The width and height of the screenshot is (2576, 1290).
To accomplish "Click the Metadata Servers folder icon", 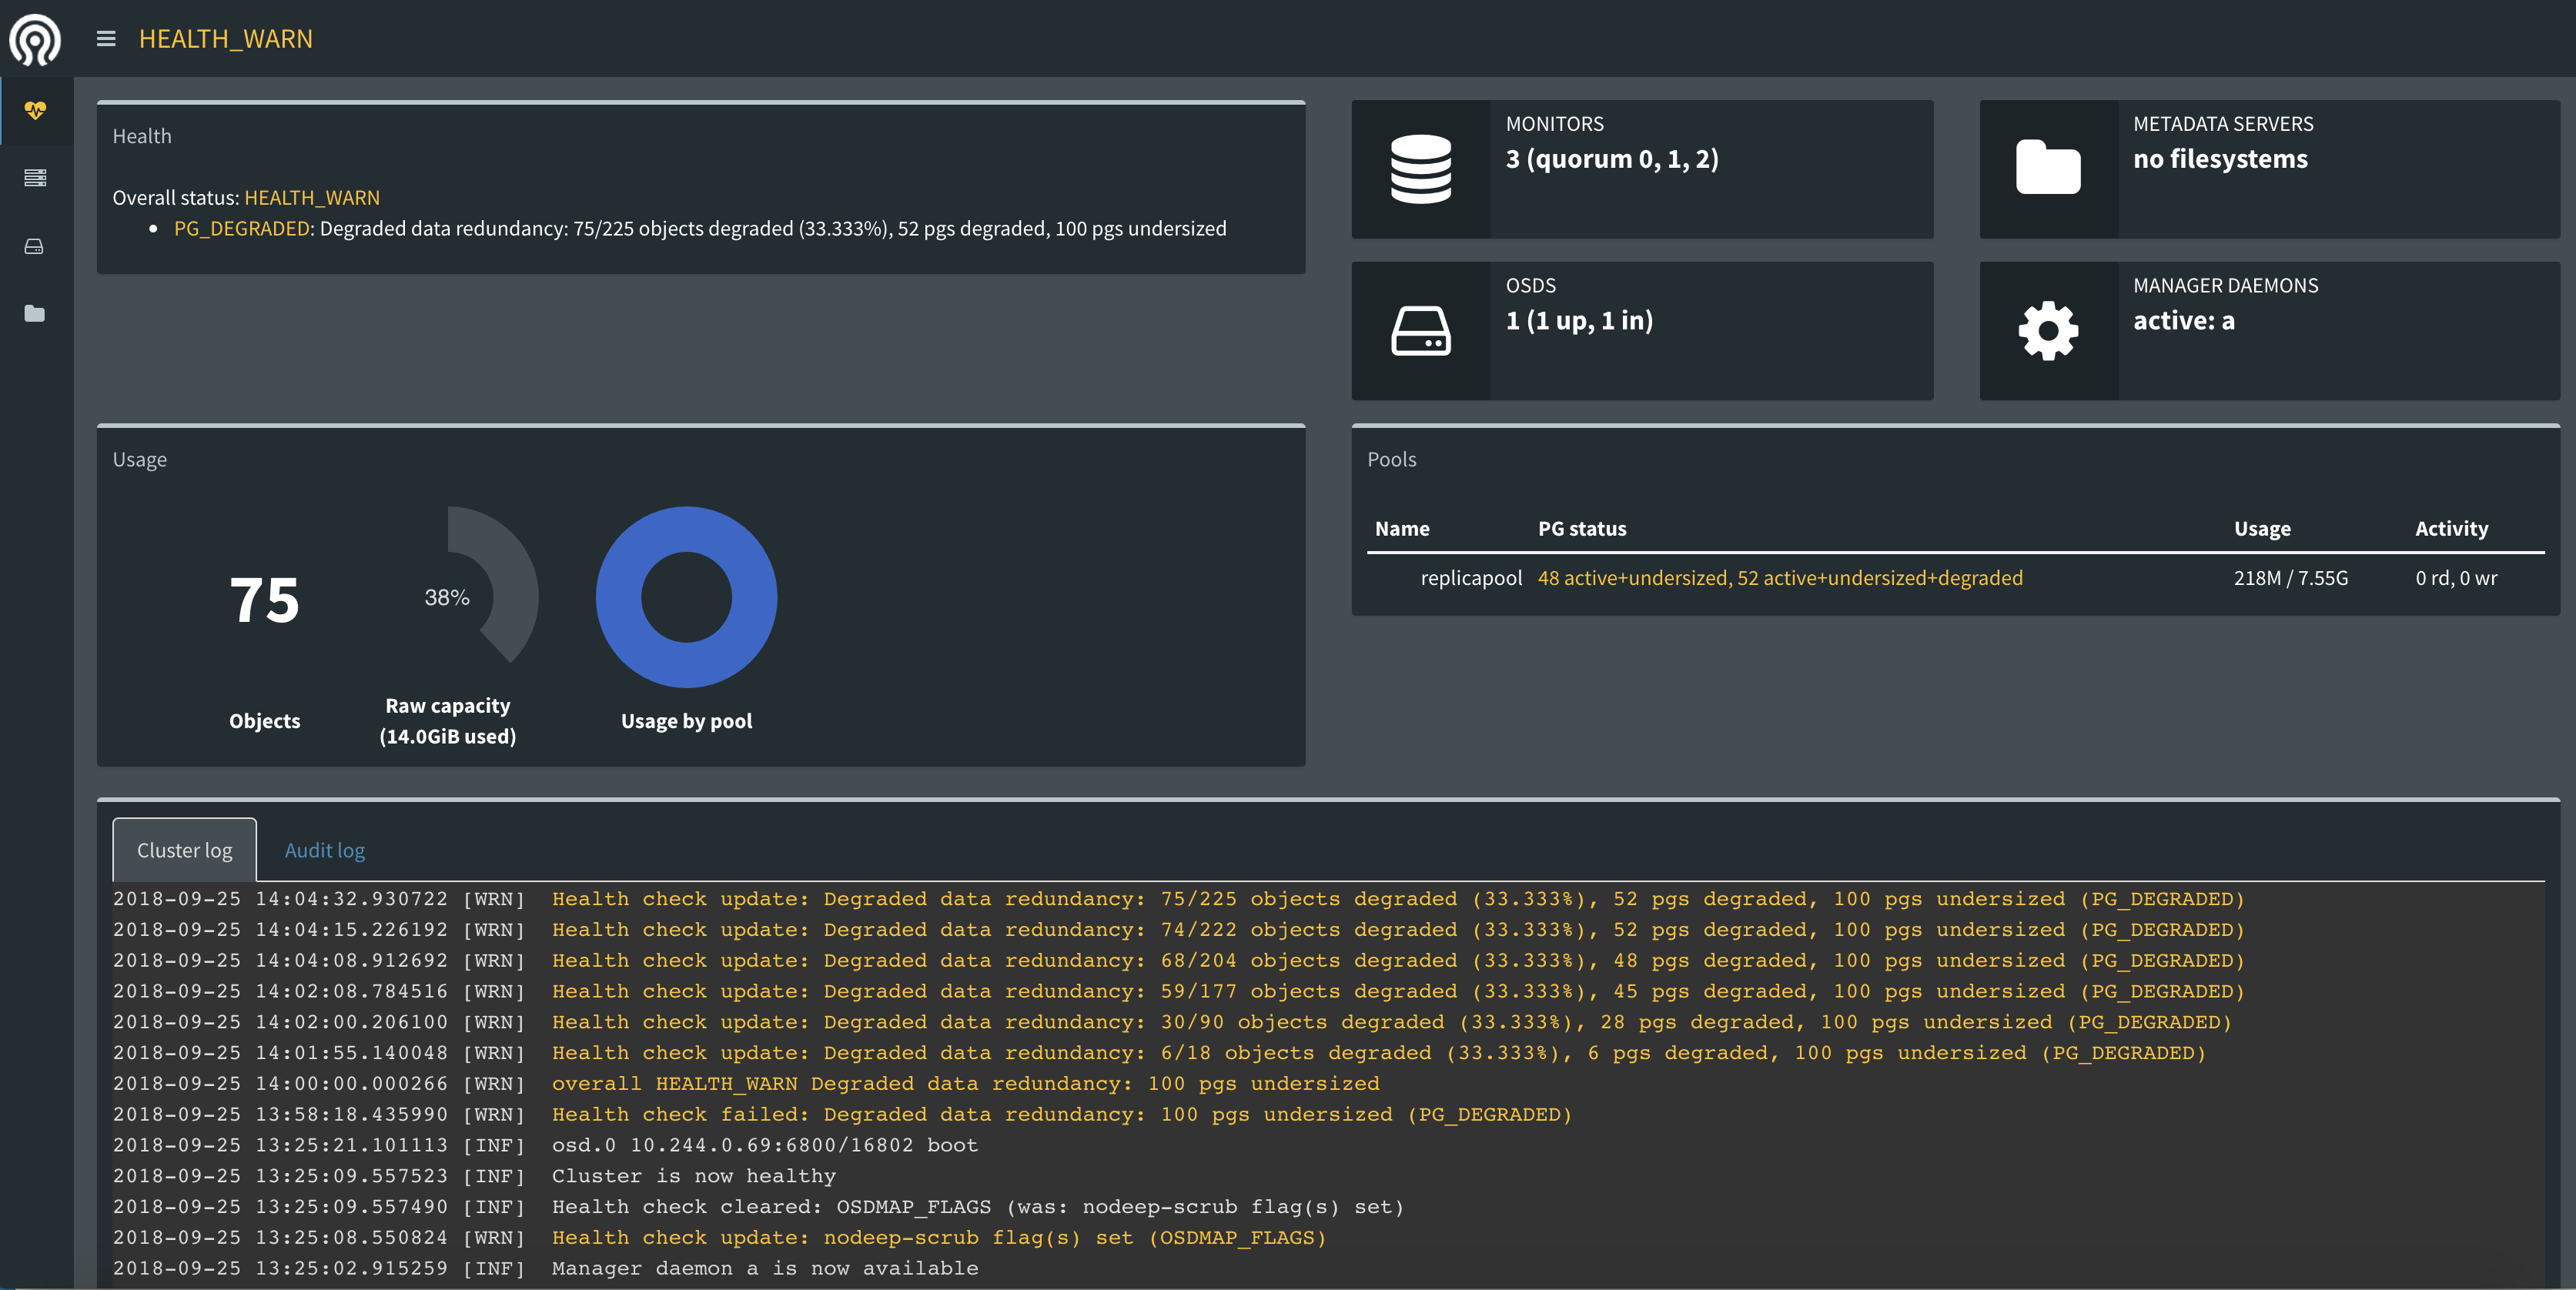I will [2047, 169].
